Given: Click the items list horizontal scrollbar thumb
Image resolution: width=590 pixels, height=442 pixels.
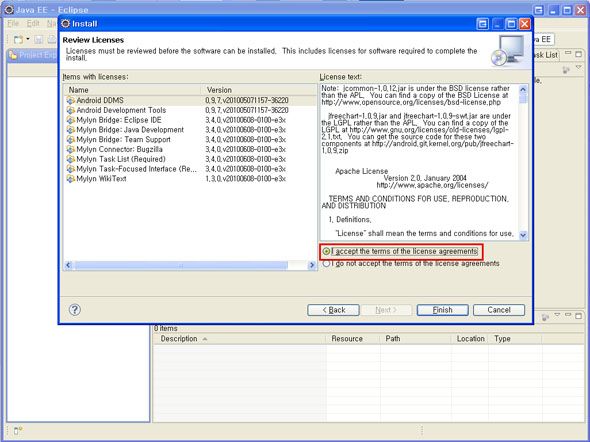Looking at the screenshot, I should coord(181,265).
